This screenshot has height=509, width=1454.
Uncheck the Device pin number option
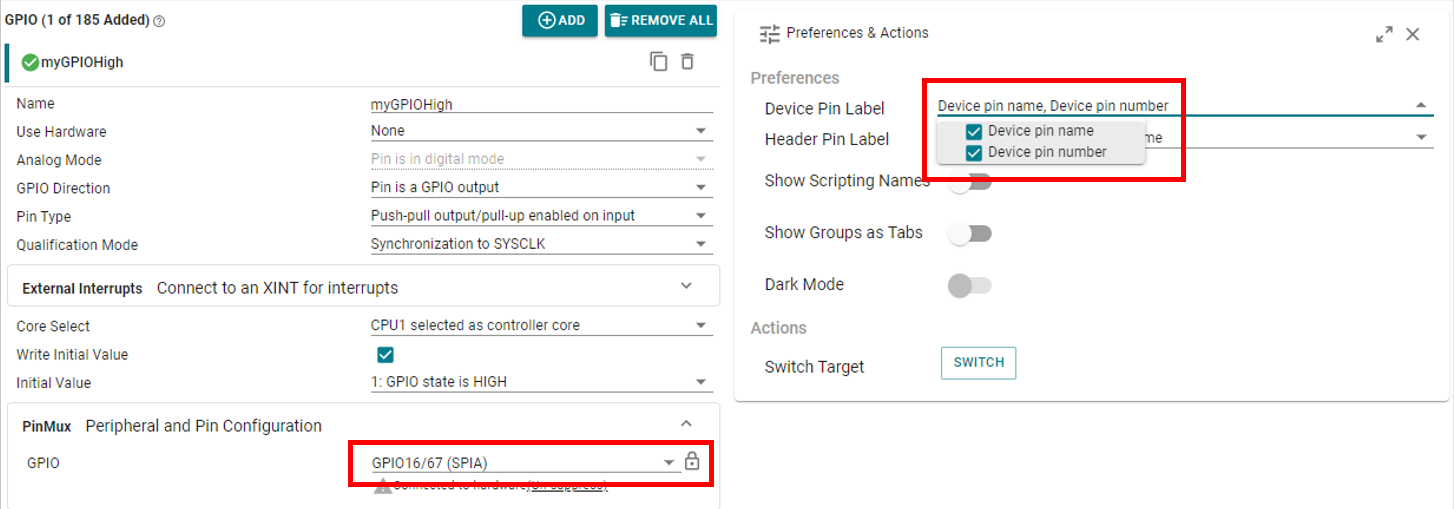(973, 152)
